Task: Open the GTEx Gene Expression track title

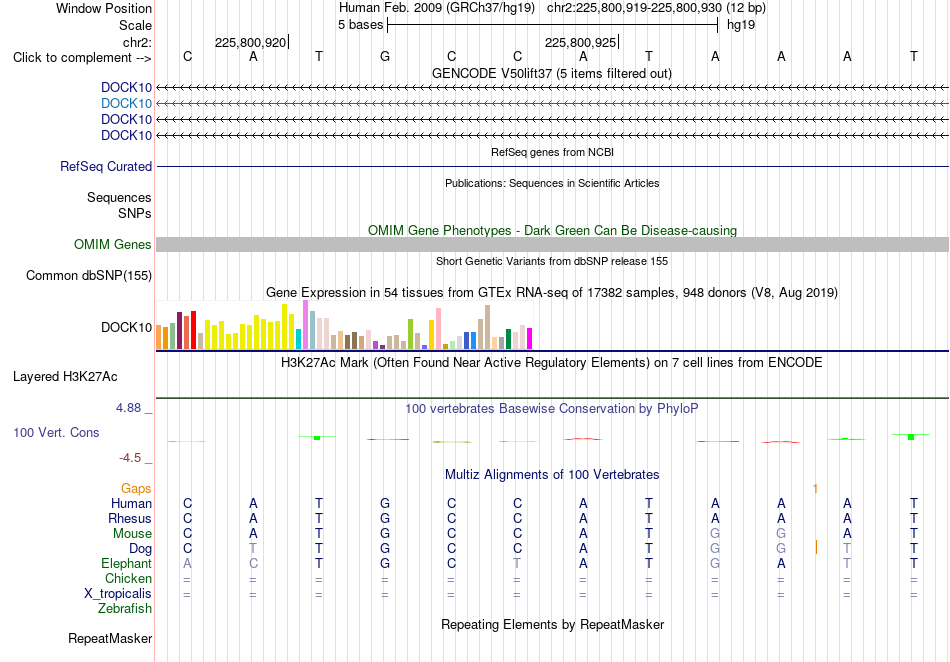Action: coord(552,293)
